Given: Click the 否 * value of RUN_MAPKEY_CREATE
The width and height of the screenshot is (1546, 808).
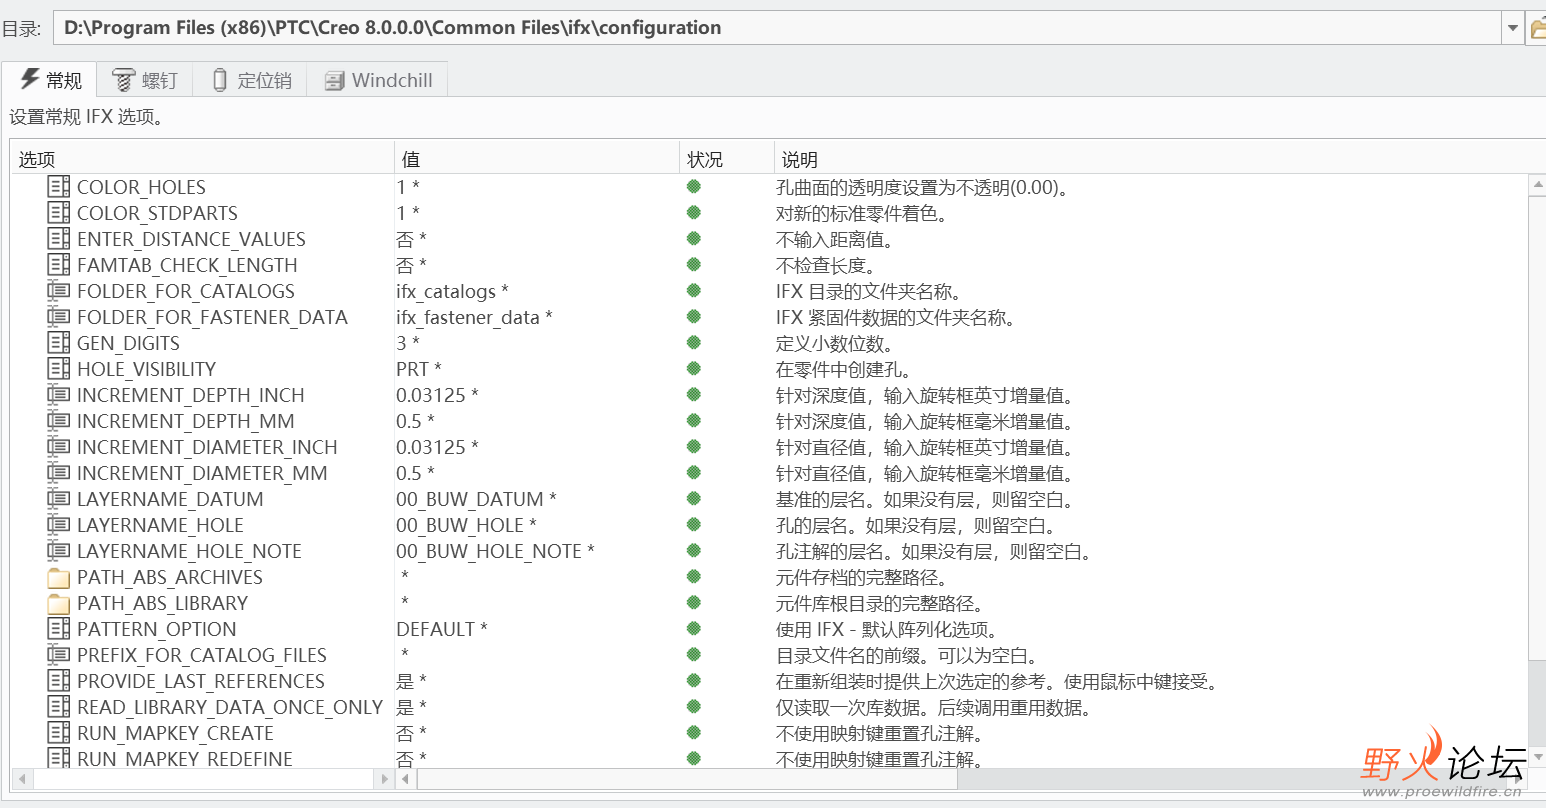Looking at the screenshot, I should pos(411,733).
